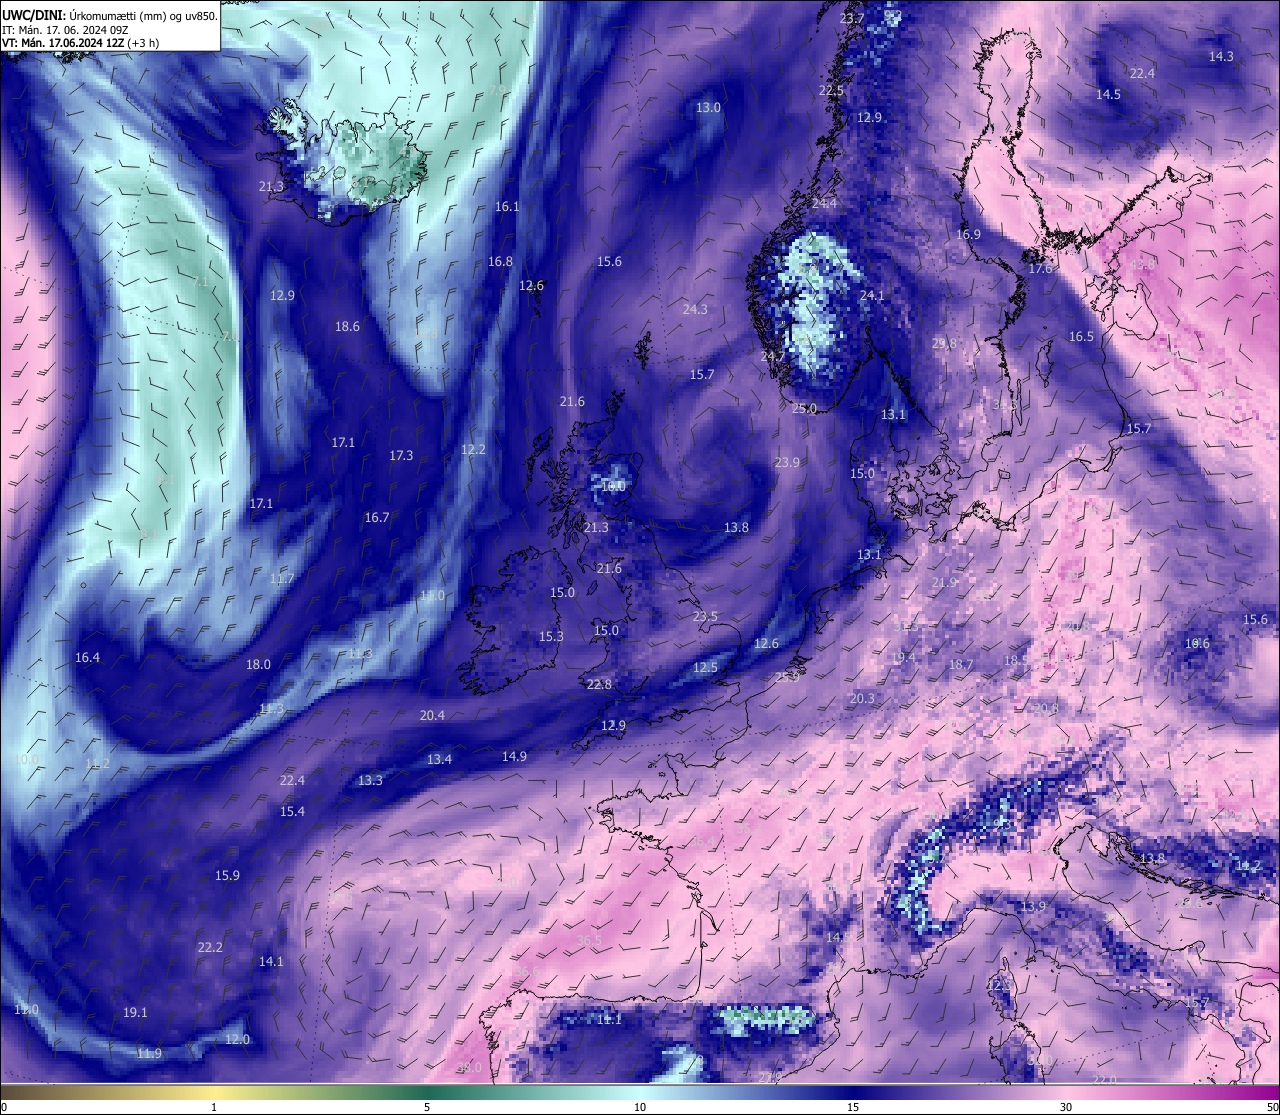This screenshot has height=1115, width=1280.
Task: Click the 22.8 value label
Action: (x=599, y=684)
